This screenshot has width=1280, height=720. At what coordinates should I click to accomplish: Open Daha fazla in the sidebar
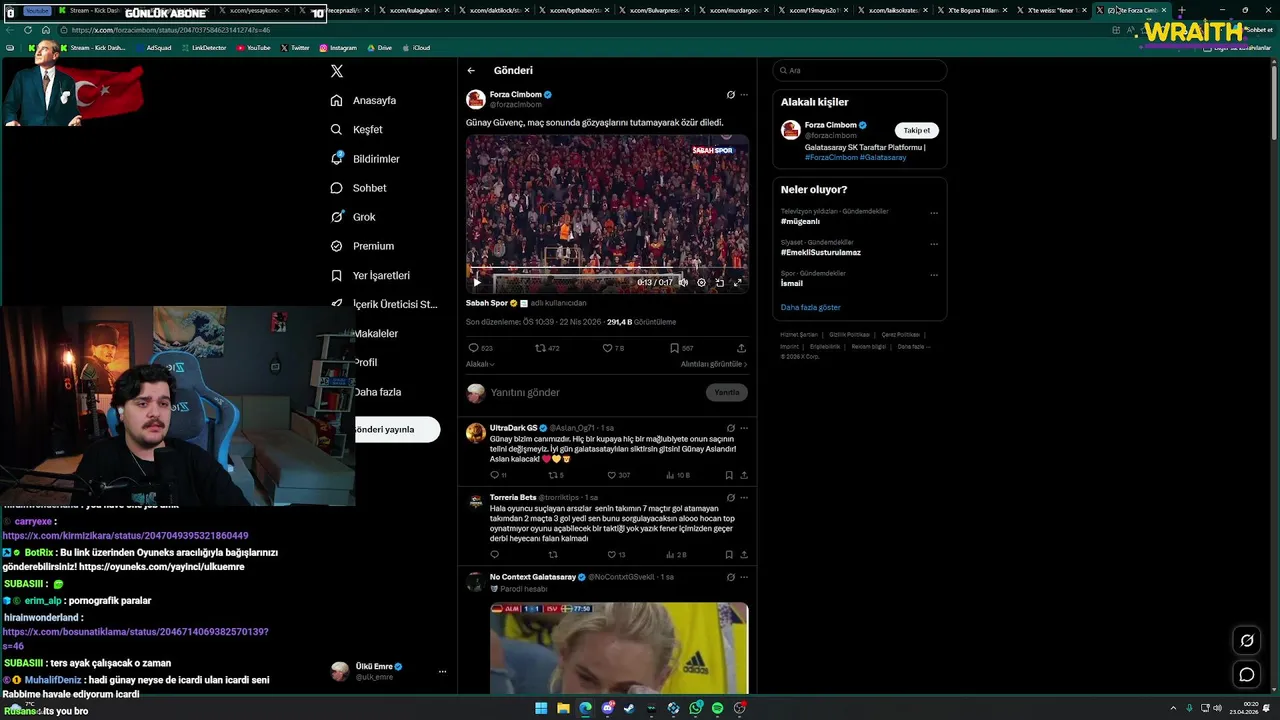(x=377, y=392)
